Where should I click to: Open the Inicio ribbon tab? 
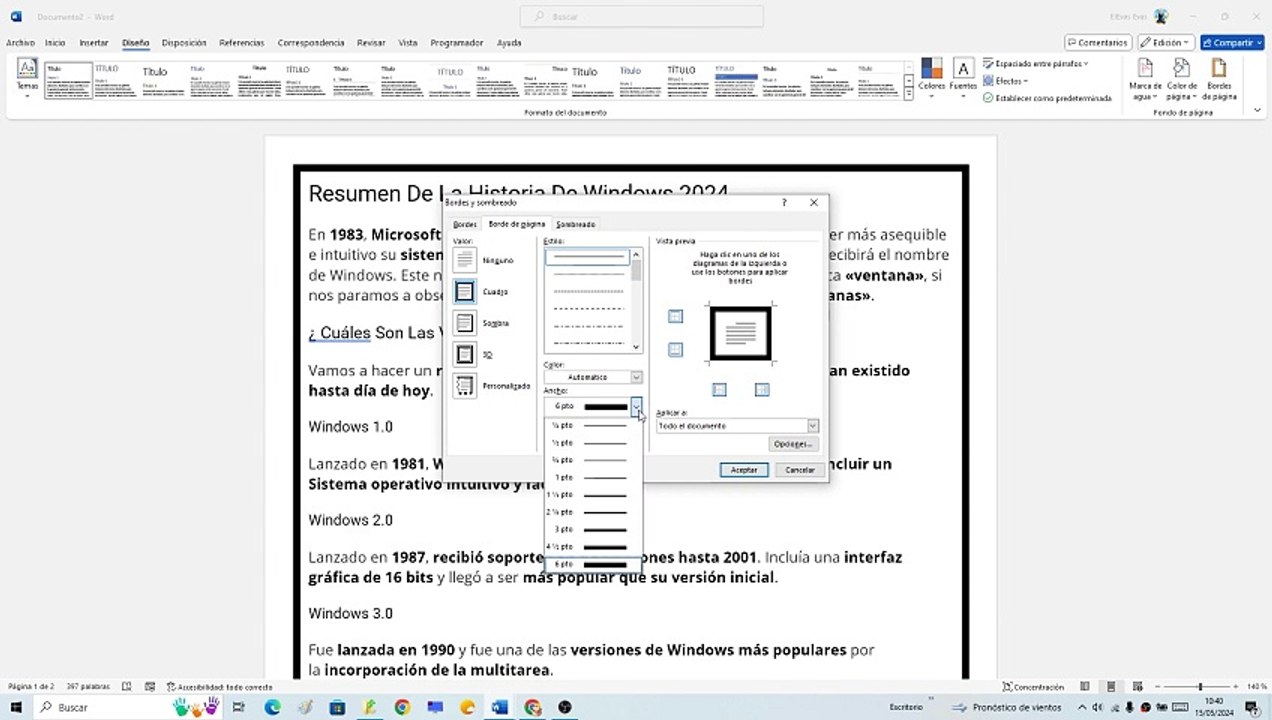pyautogui.click(x=55, y=43)
